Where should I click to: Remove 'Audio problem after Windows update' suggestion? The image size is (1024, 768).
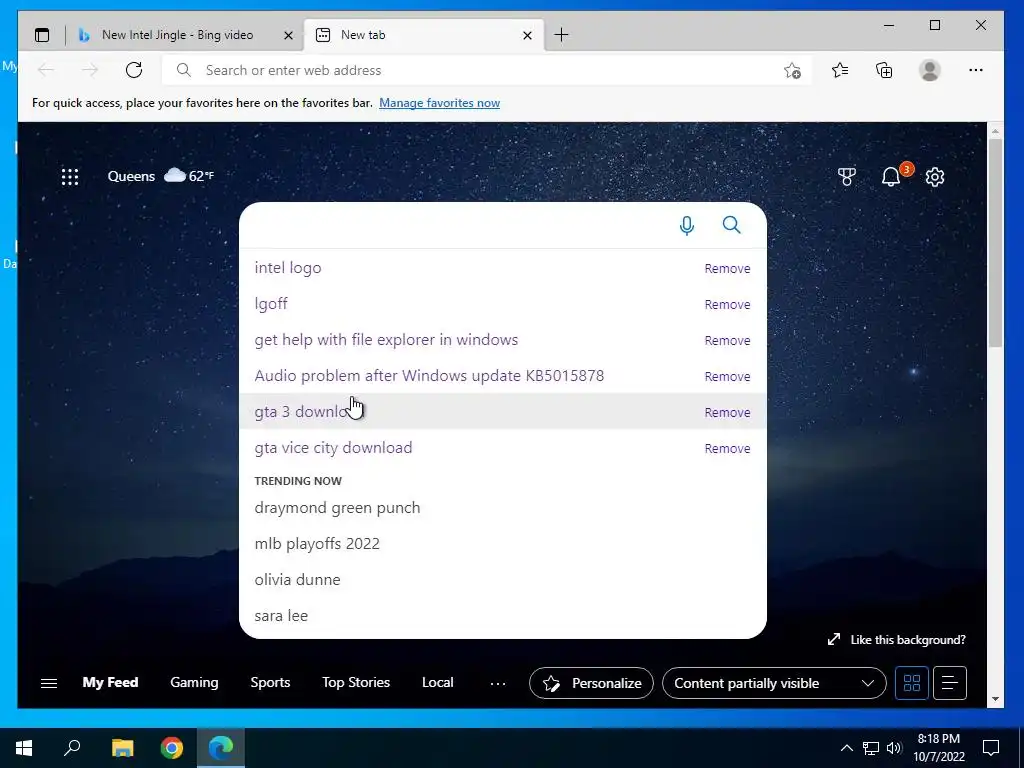coord(727,376)
